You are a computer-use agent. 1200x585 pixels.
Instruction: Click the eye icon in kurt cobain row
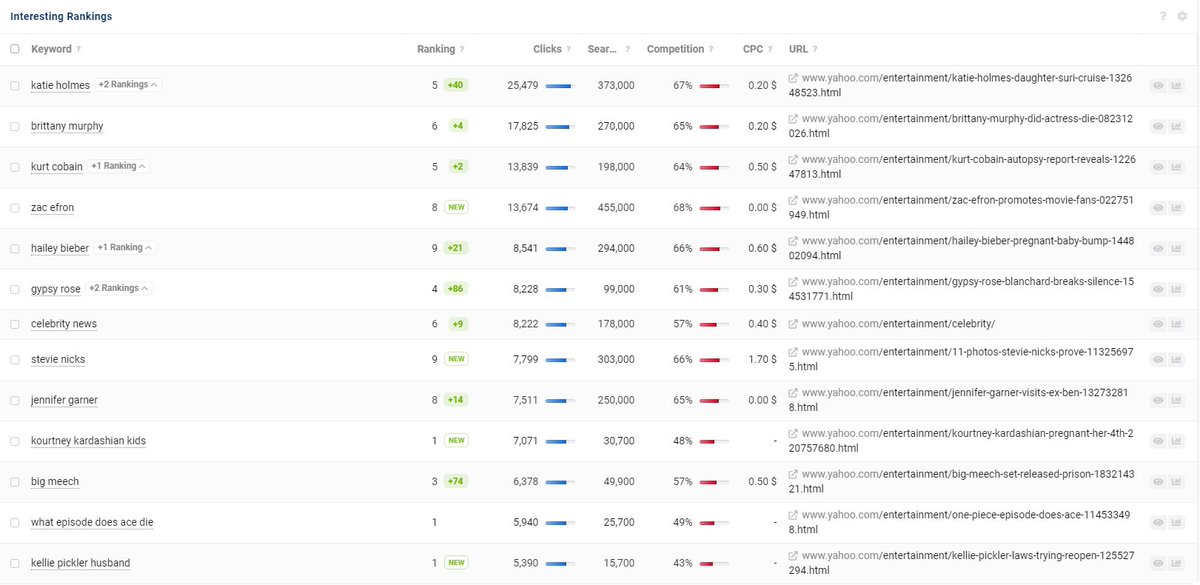[1158, 167]
